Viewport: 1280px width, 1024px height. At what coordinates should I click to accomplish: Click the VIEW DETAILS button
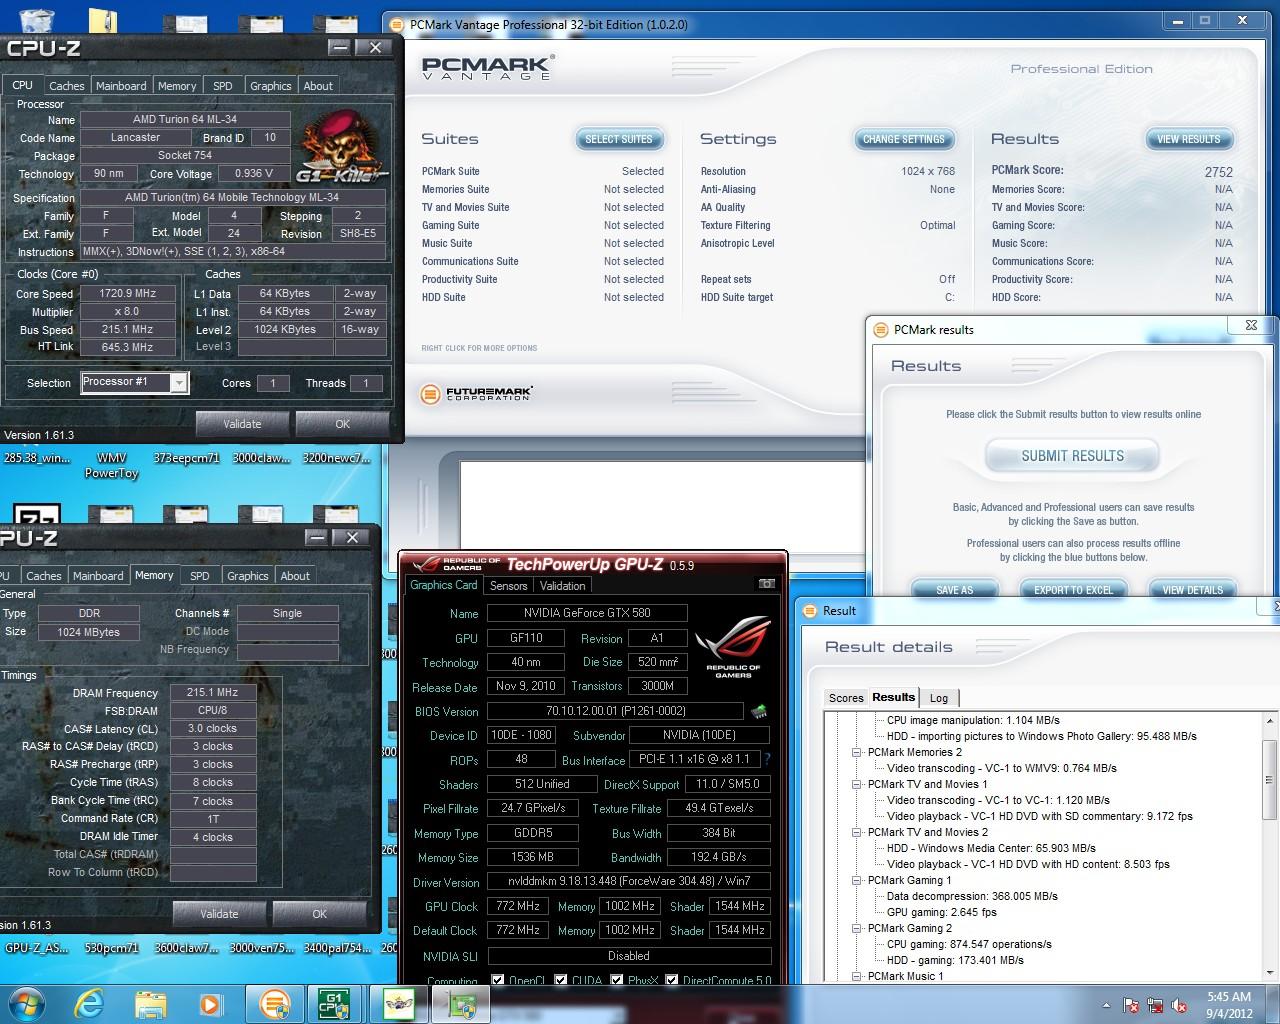tap(1192, 590)
